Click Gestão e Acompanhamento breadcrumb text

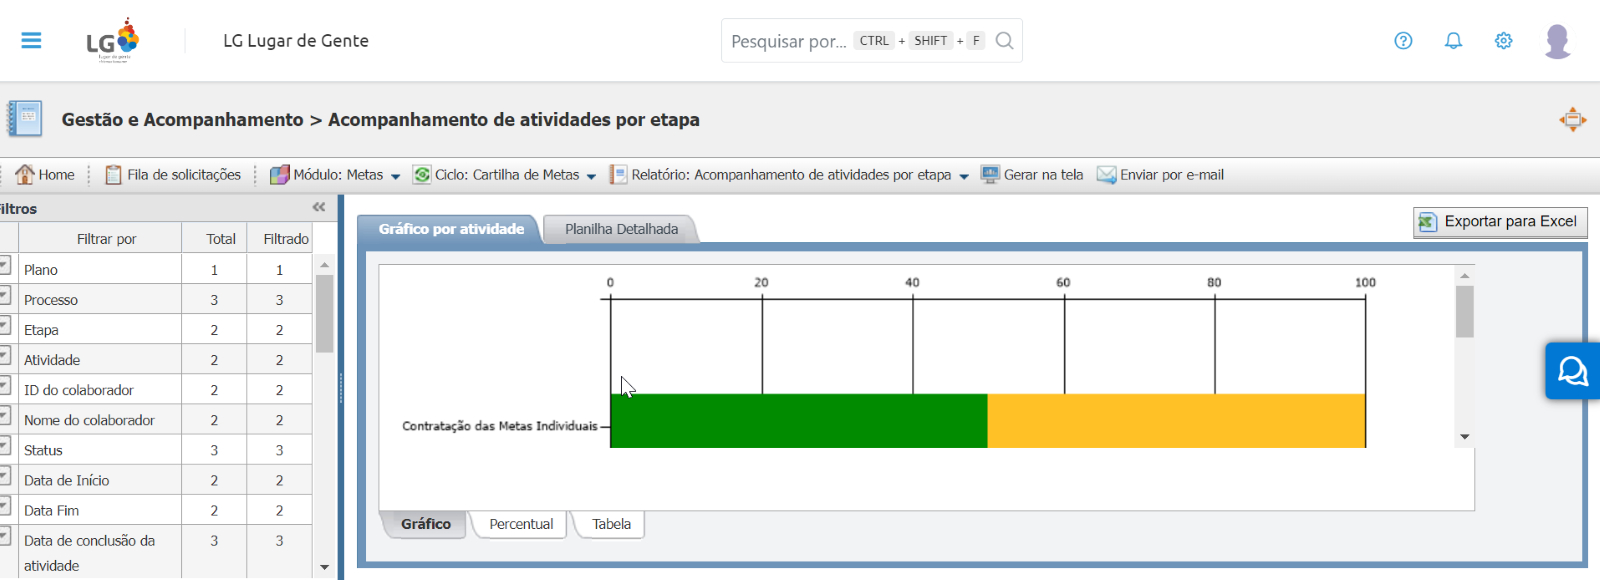(182, 120)
